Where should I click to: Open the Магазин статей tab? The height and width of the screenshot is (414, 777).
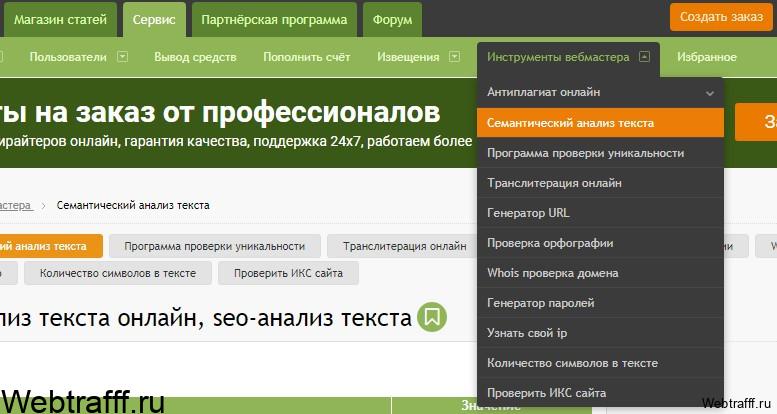60,20
